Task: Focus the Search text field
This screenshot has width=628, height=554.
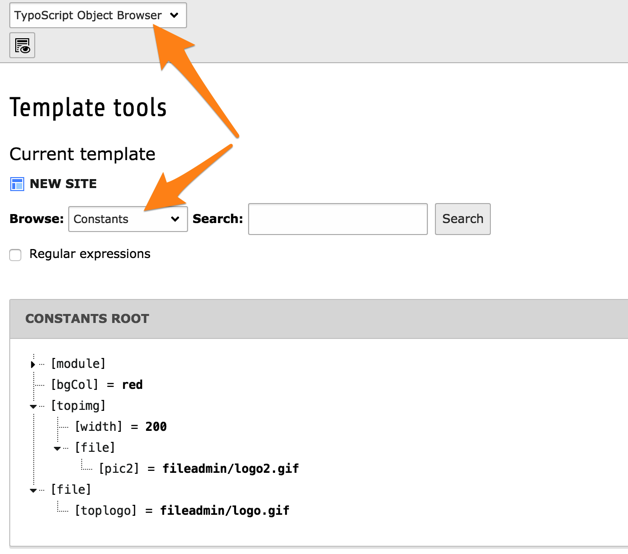Action: (x=337, y=219)
